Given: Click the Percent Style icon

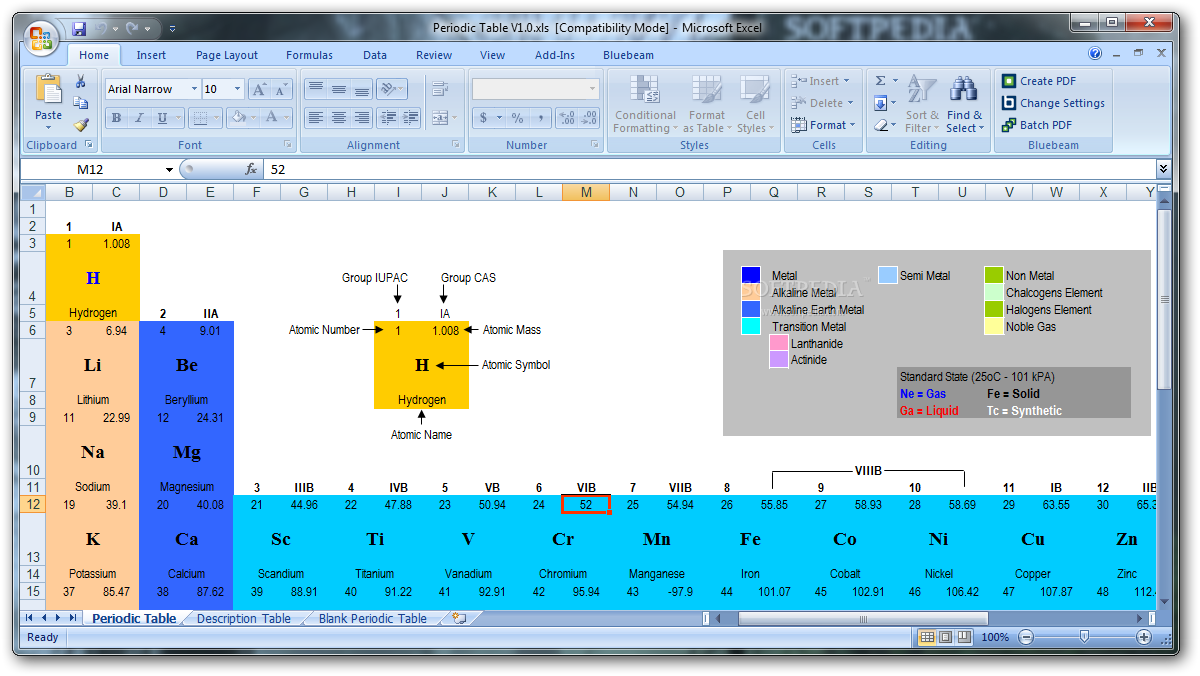Looking at the screenshot, I should tap(518, 118).
